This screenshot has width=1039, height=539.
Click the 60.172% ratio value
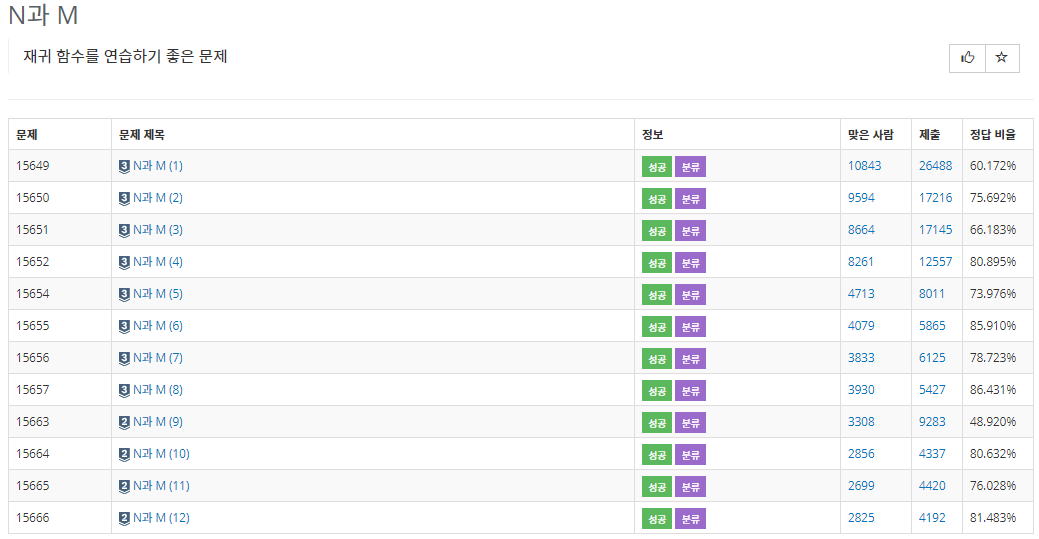[x=993, y=166]
